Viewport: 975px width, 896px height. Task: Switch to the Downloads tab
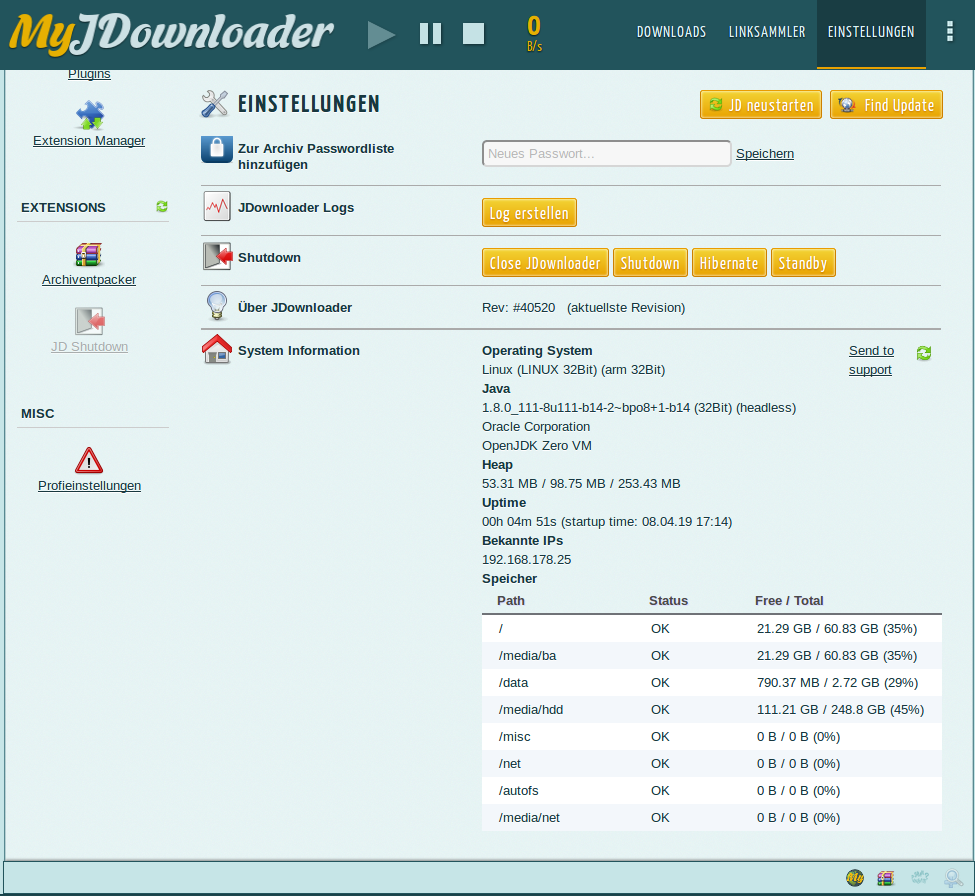(x=671, y=32)
